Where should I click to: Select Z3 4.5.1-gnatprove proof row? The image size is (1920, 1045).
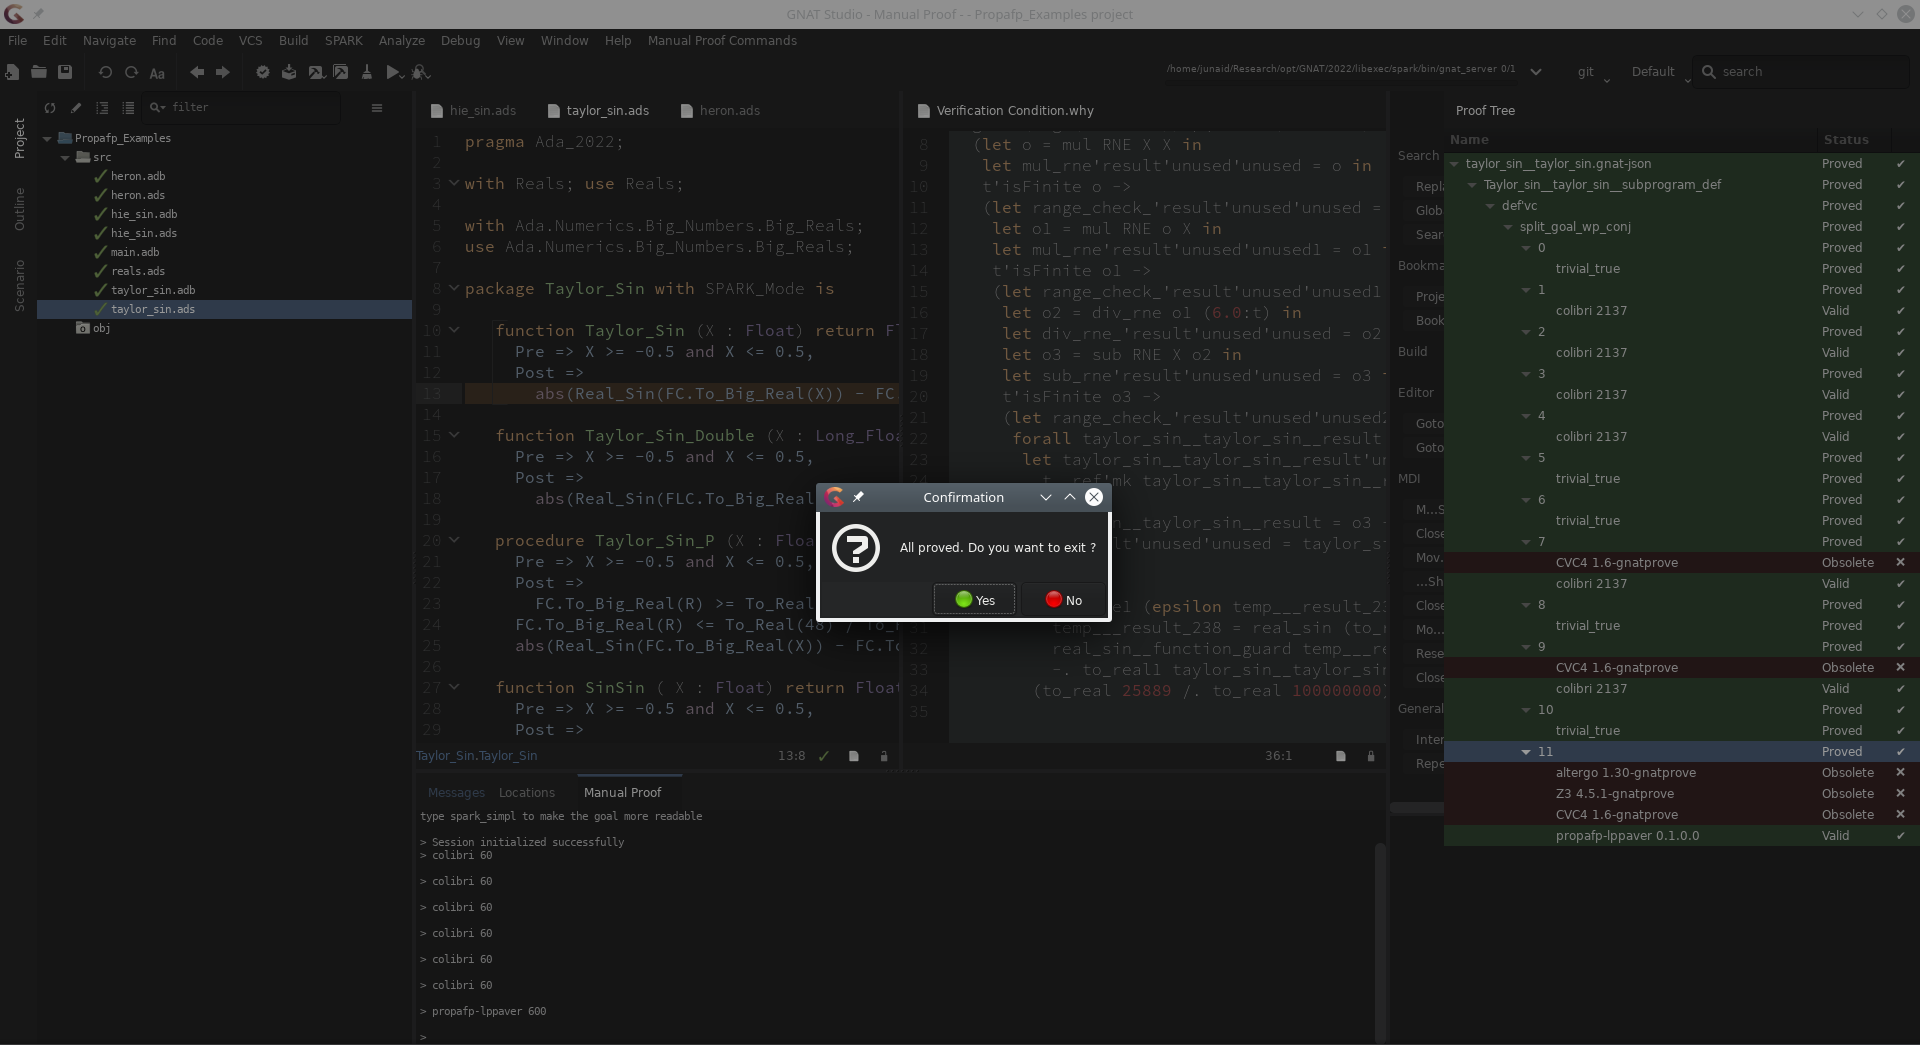(x=1681, y=794)
